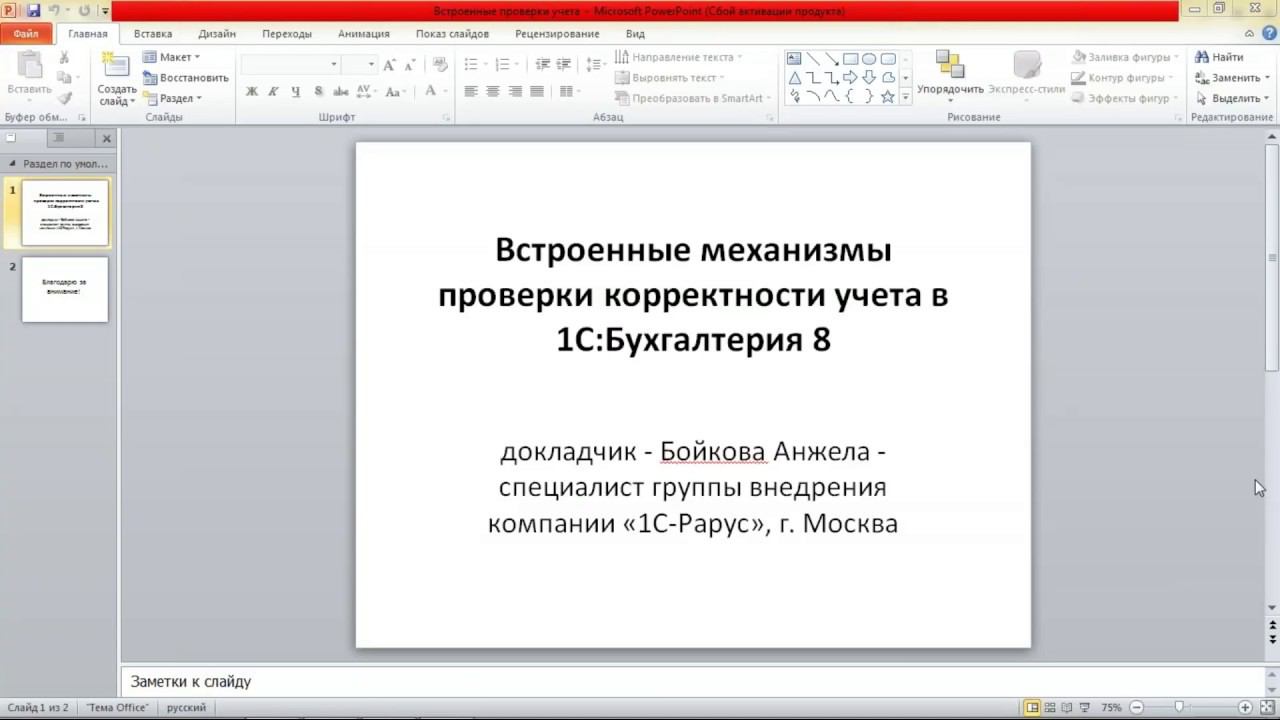
Task: Switch to the Вставка ribbon tab
Action: point(153,34)
